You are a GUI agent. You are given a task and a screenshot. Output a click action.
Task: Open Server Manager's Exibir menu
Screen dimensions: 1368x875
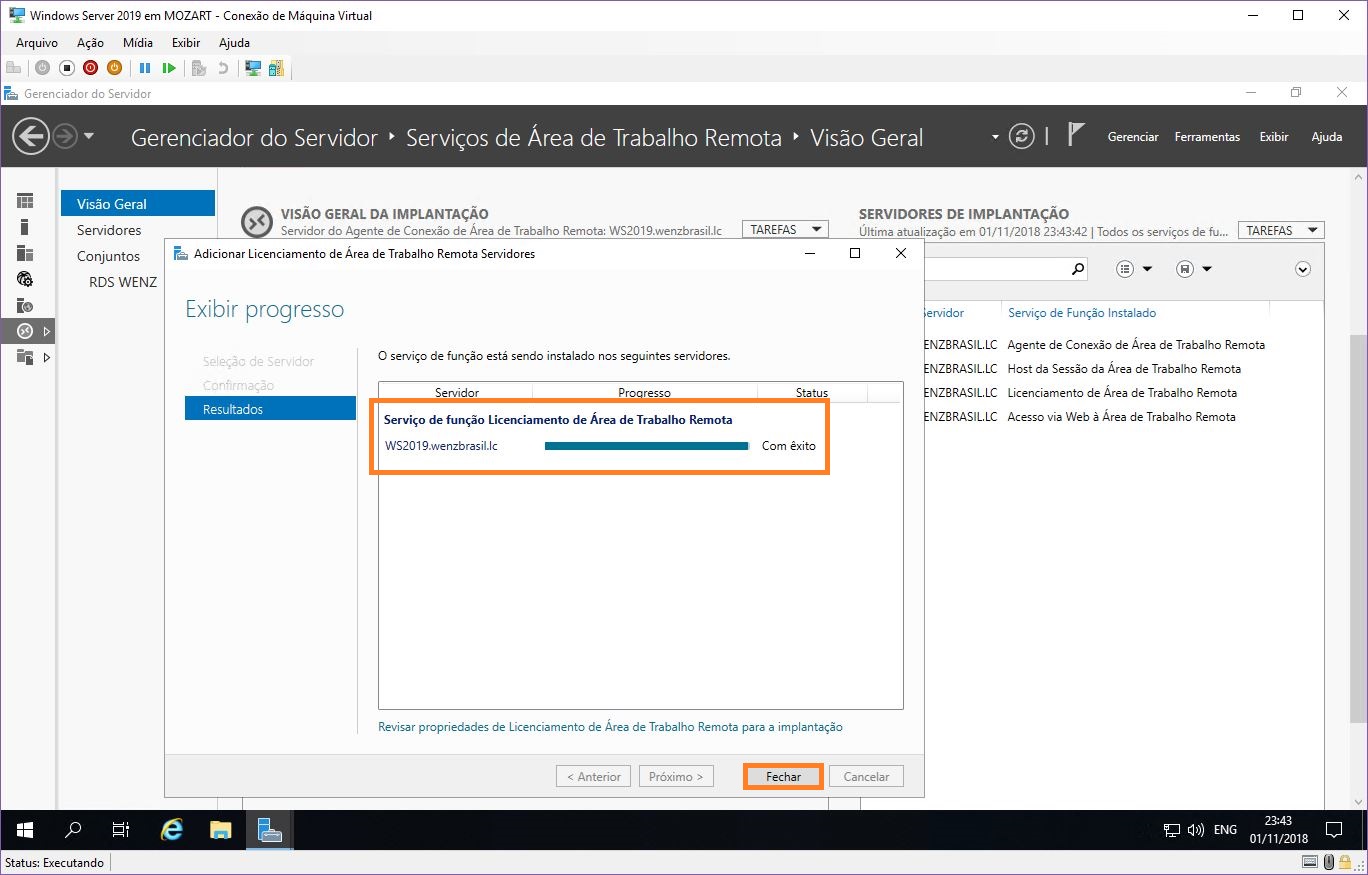pyautogui.click(x=1274, y=137)
